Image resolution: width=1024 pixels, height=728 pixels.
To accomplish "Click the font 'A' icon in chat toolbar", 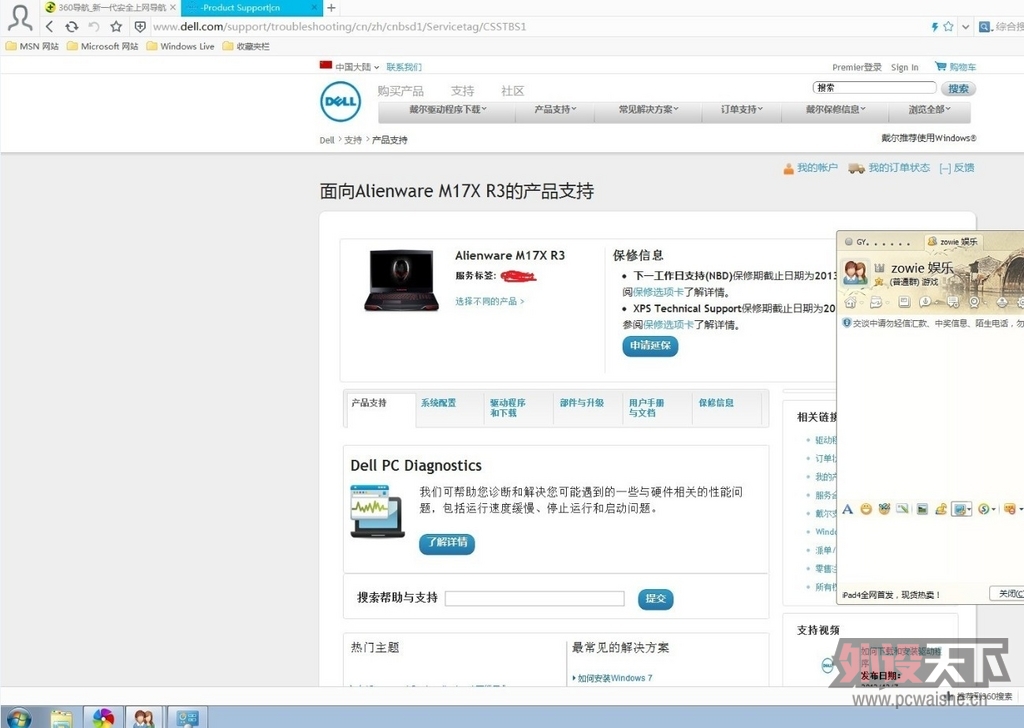I will pyautogui.click(x=848, y=509).
